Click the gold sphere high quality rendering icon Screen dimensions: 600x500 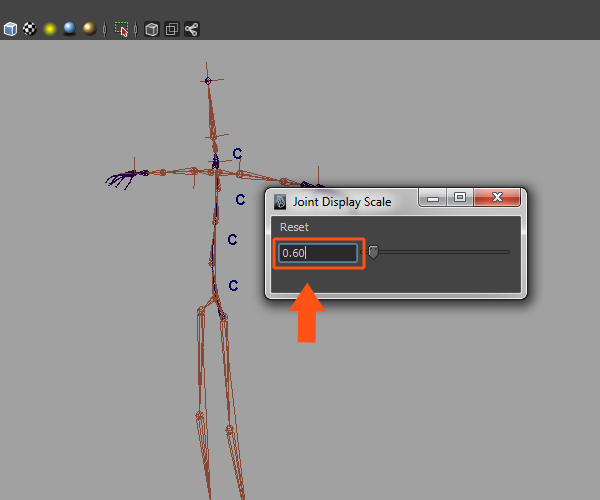[90, 29]
